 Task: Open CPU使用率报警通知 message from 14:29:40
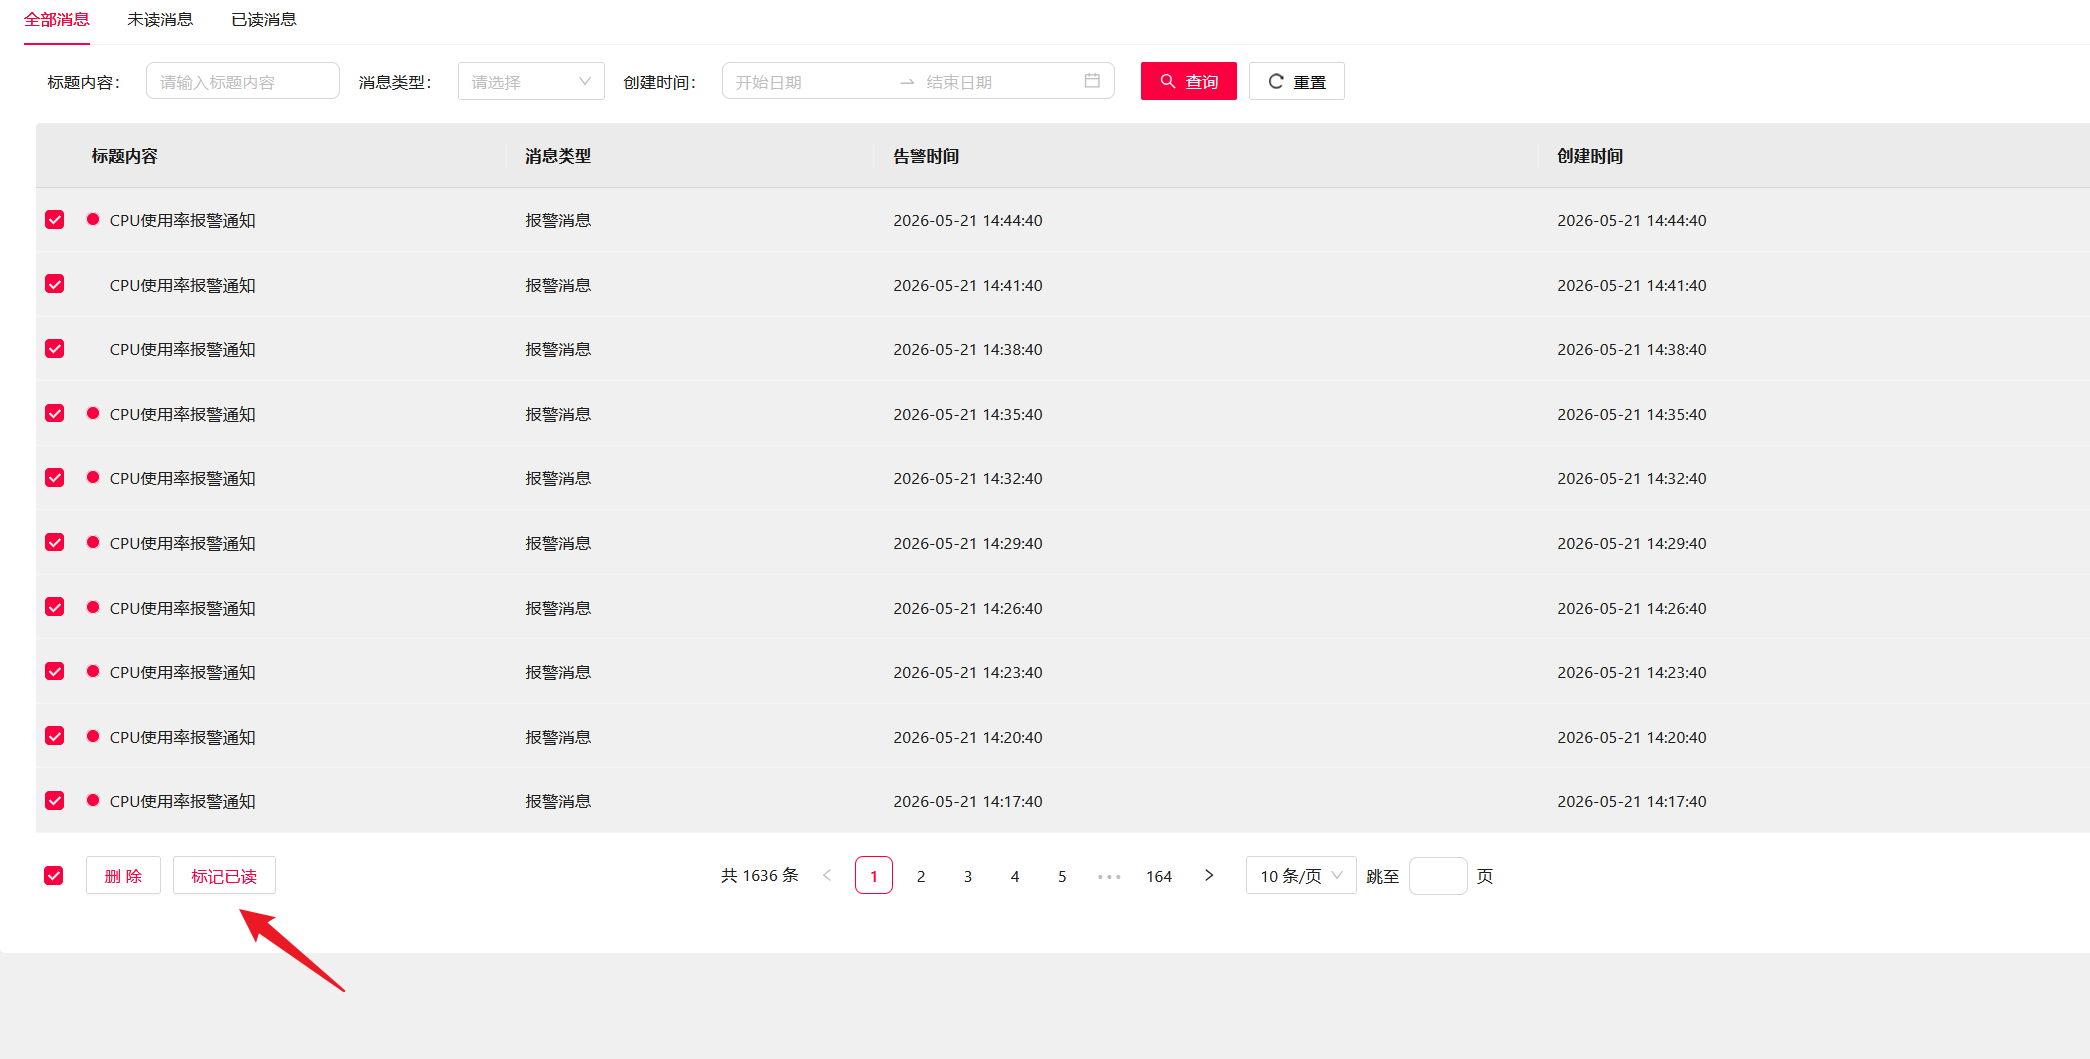click(x=183, y=543)
